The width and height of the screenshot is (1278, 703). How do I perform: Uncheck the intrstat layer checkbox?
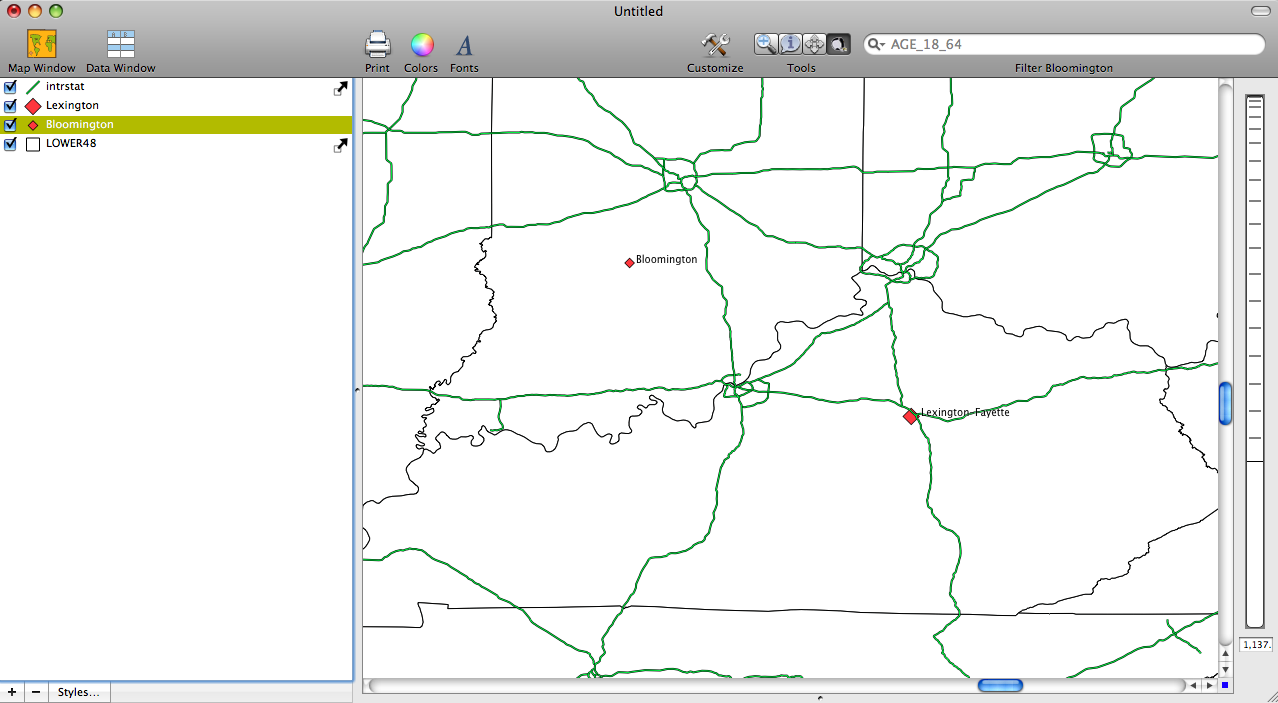11,87
